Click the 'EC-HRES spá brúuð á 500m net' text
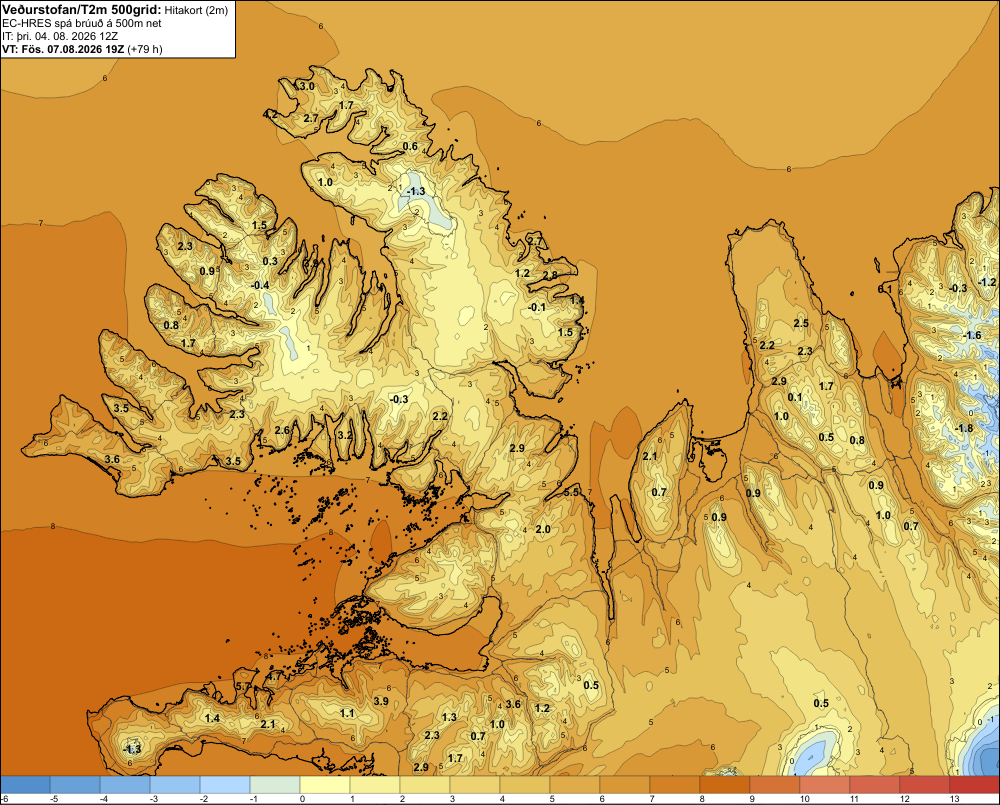The height and width of the screenshot is (805, 1000). point(82,24)
